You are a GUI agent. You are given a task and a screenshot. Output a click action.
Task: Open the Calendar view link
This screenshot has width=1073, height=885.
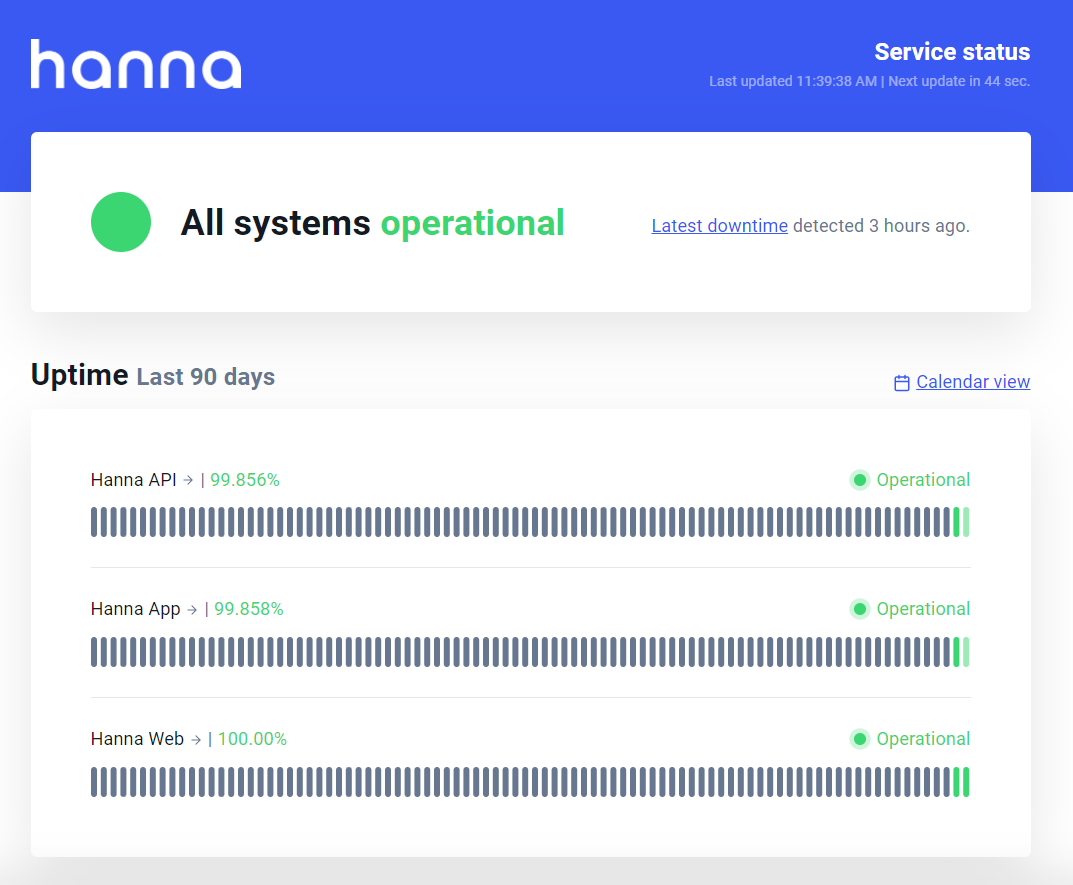pos(973,382)
